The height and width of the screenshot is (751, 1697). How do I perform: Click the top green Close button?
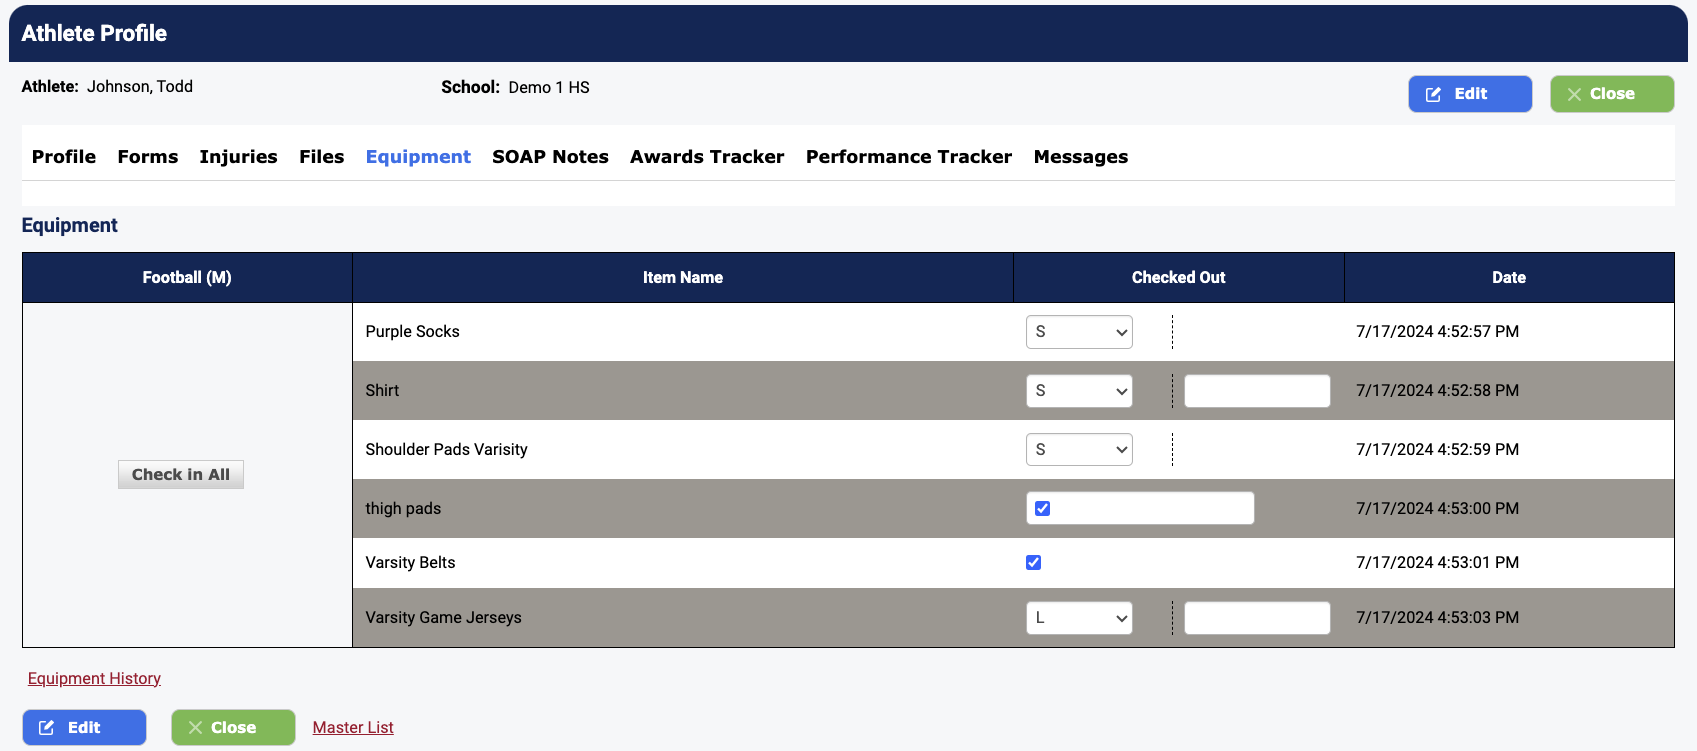[1612, 94]
